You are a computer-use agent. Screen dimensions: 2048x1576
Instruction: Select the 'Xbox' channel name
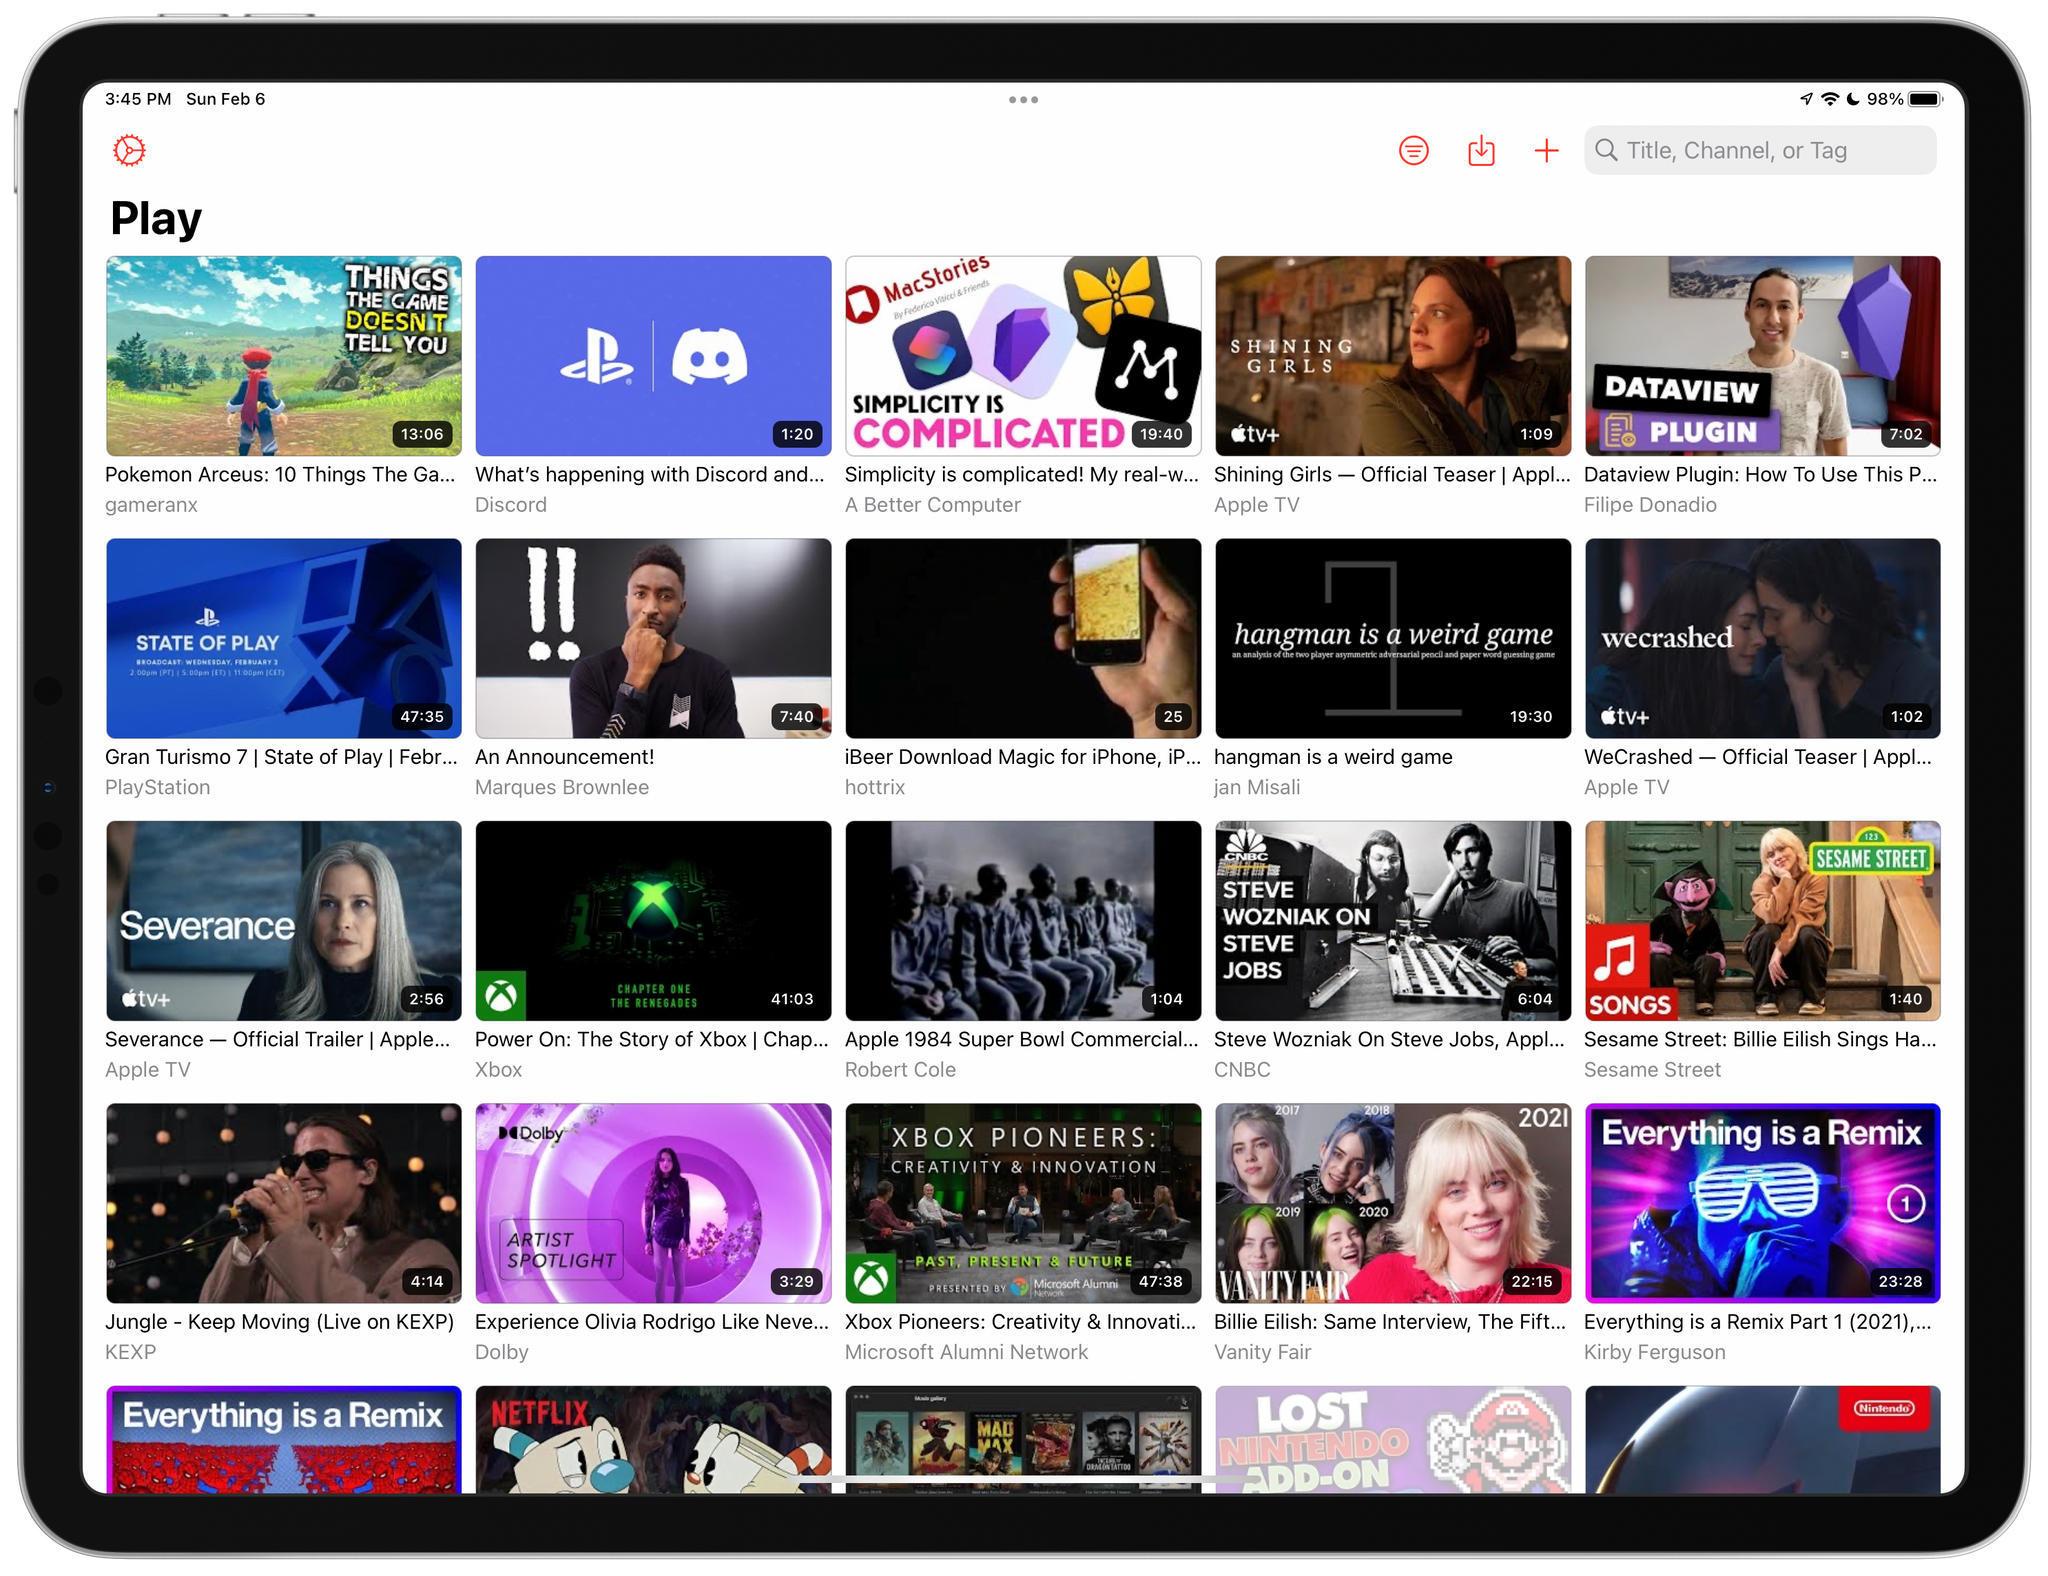click(x=498, y=1070)
